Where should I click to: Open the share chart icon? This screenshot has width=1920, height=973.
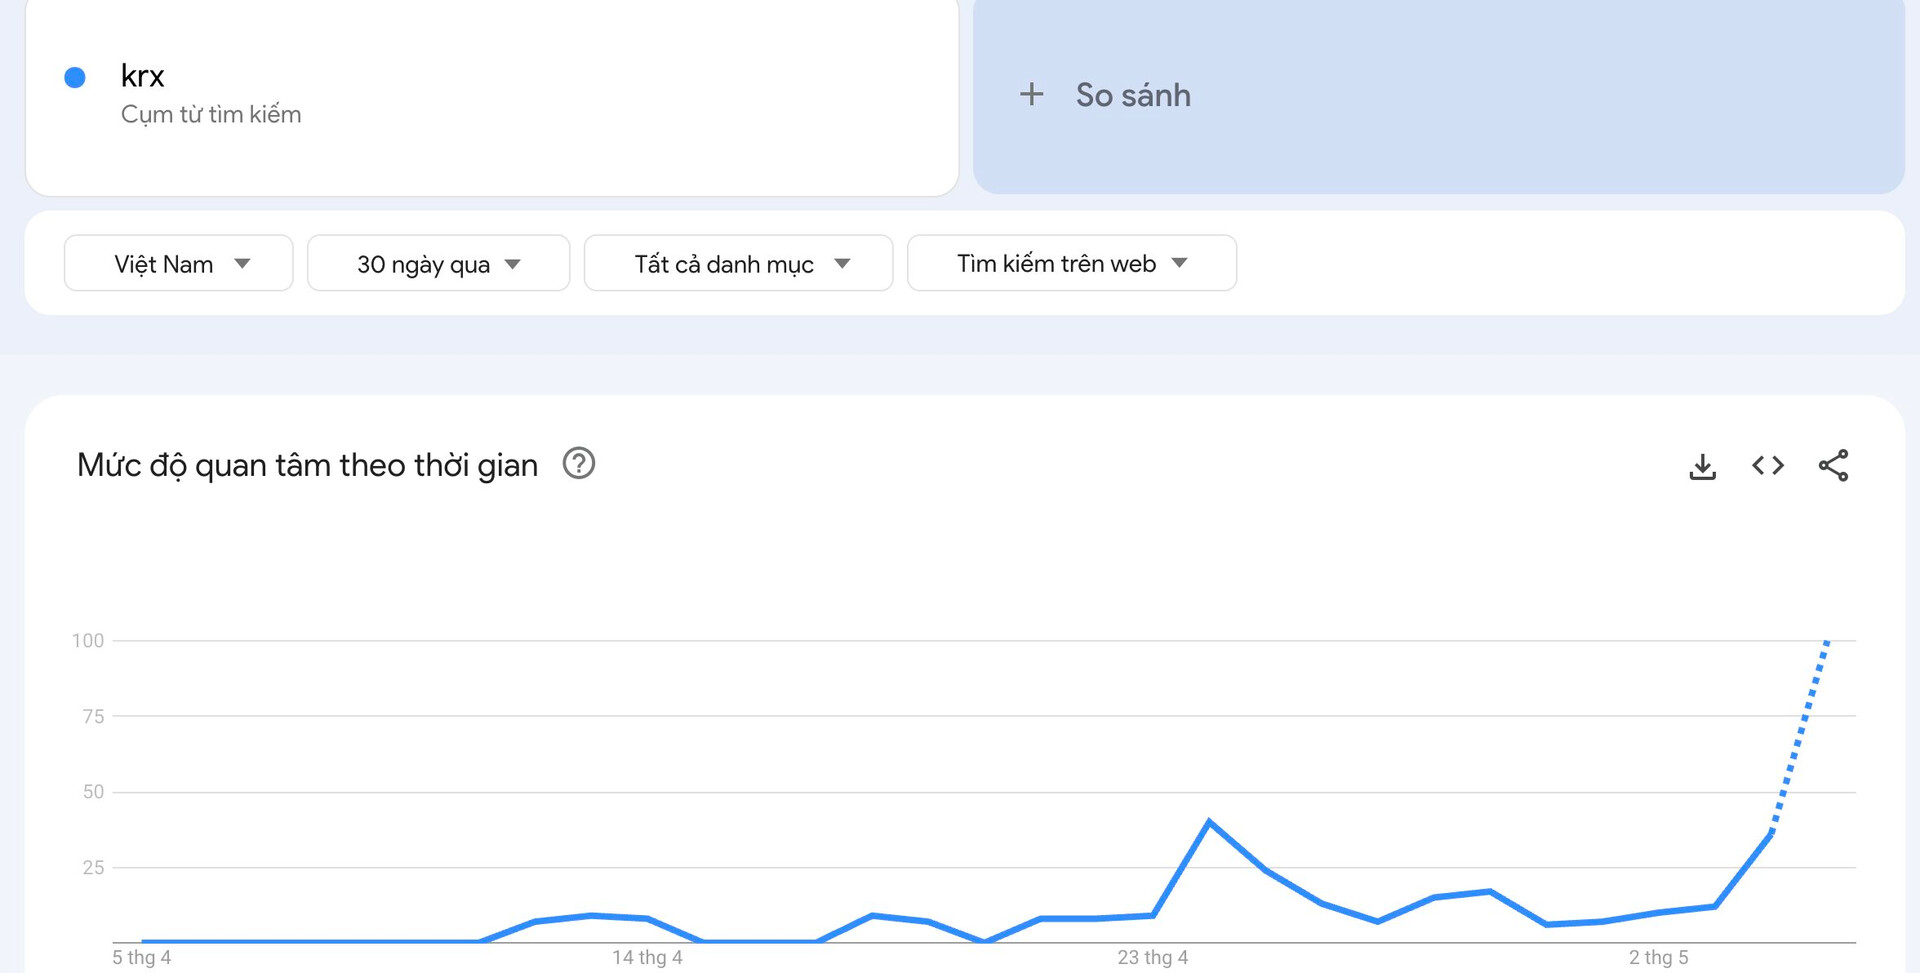[x=1833, y=466]
